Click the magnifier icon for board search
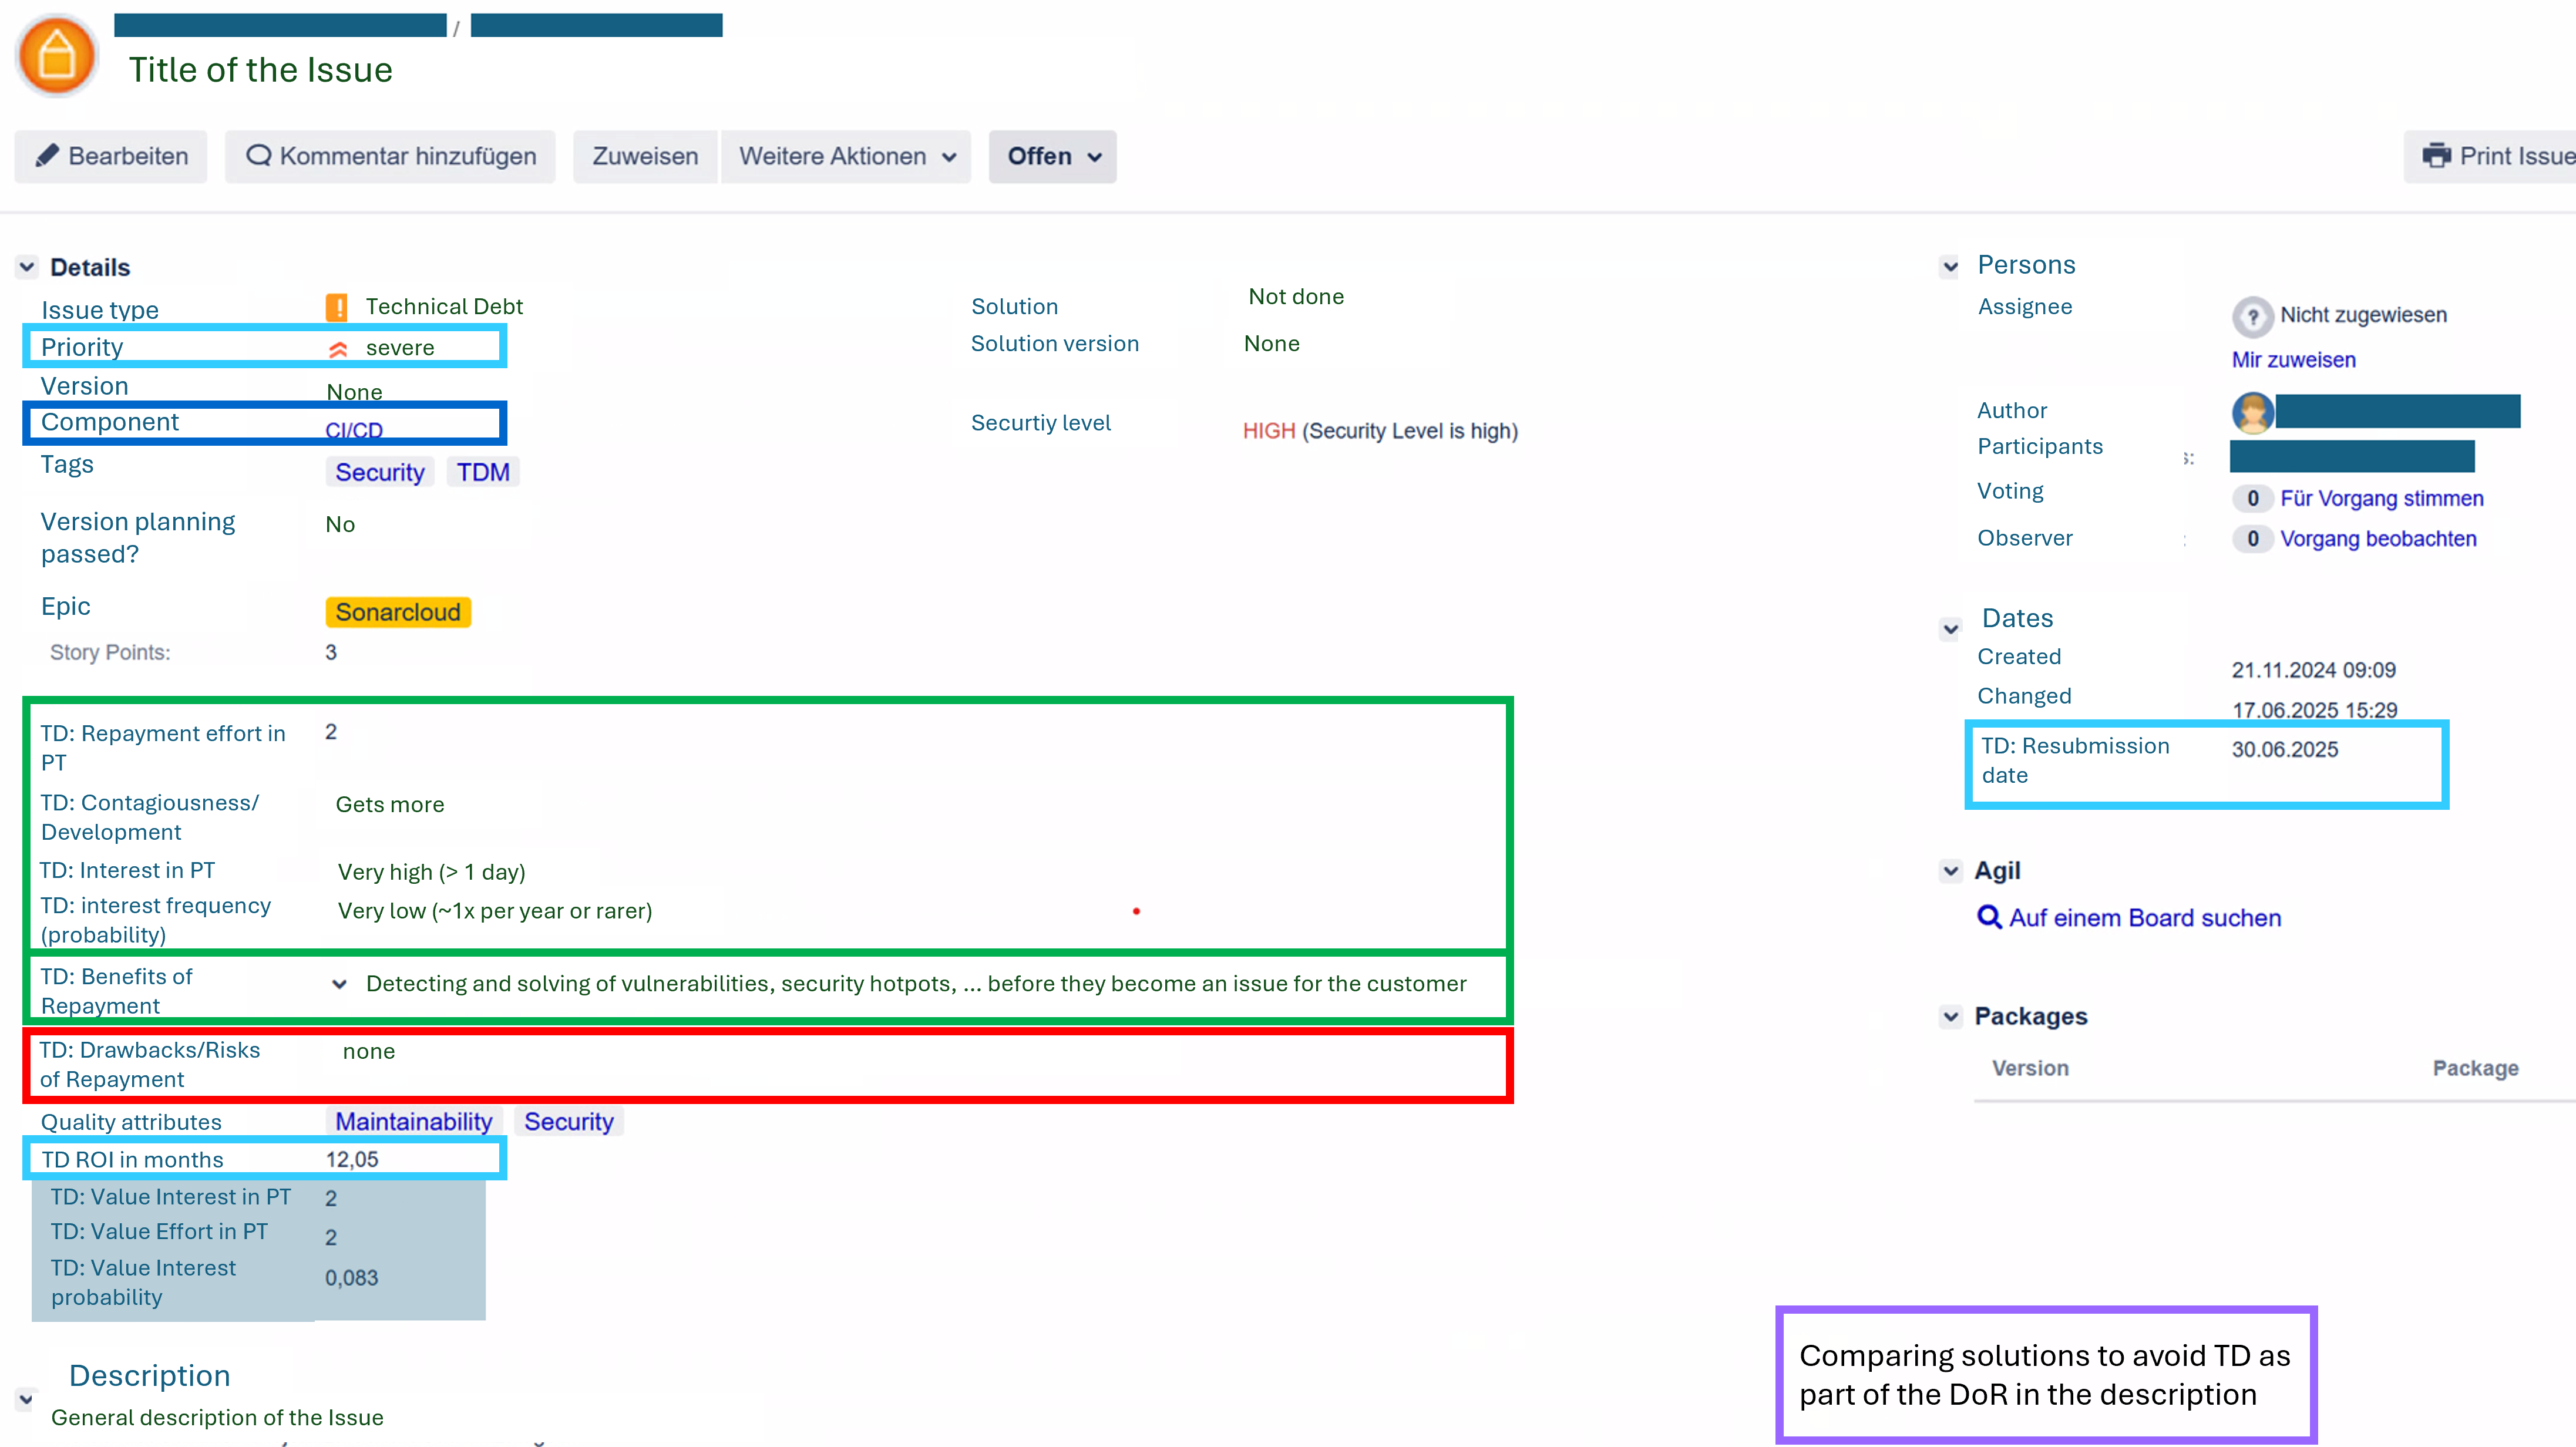The width and height of the screenshot is (2576, 1447). click(x=1989, y=917)
